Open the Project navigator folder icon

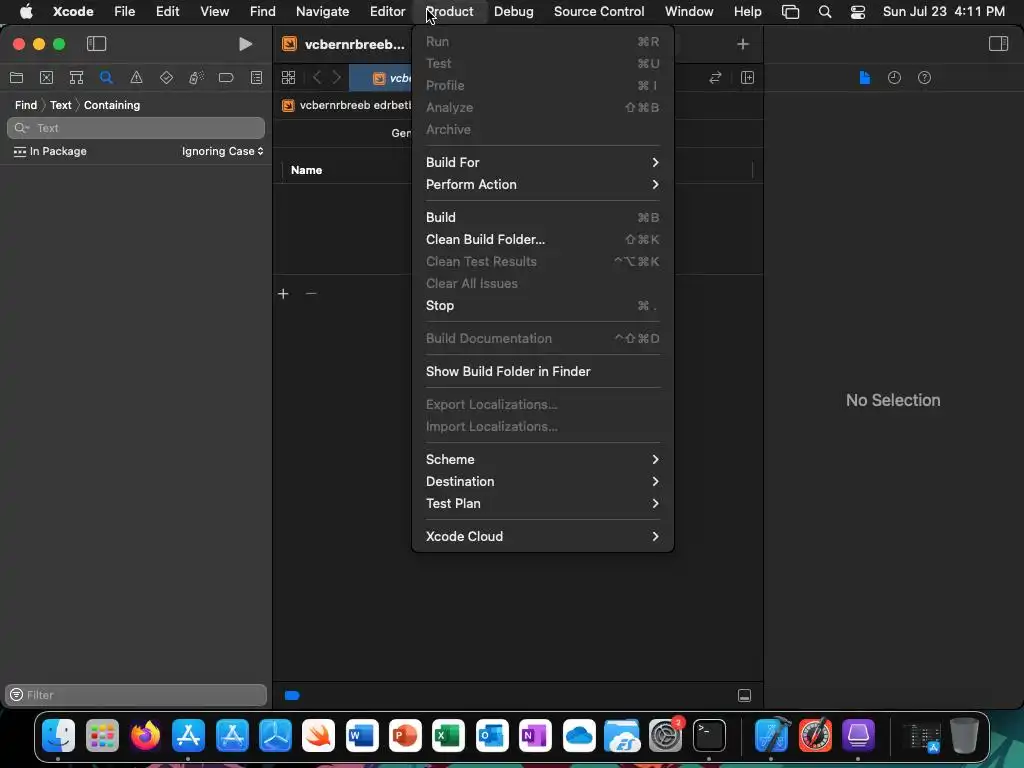[x=16, y=78]
